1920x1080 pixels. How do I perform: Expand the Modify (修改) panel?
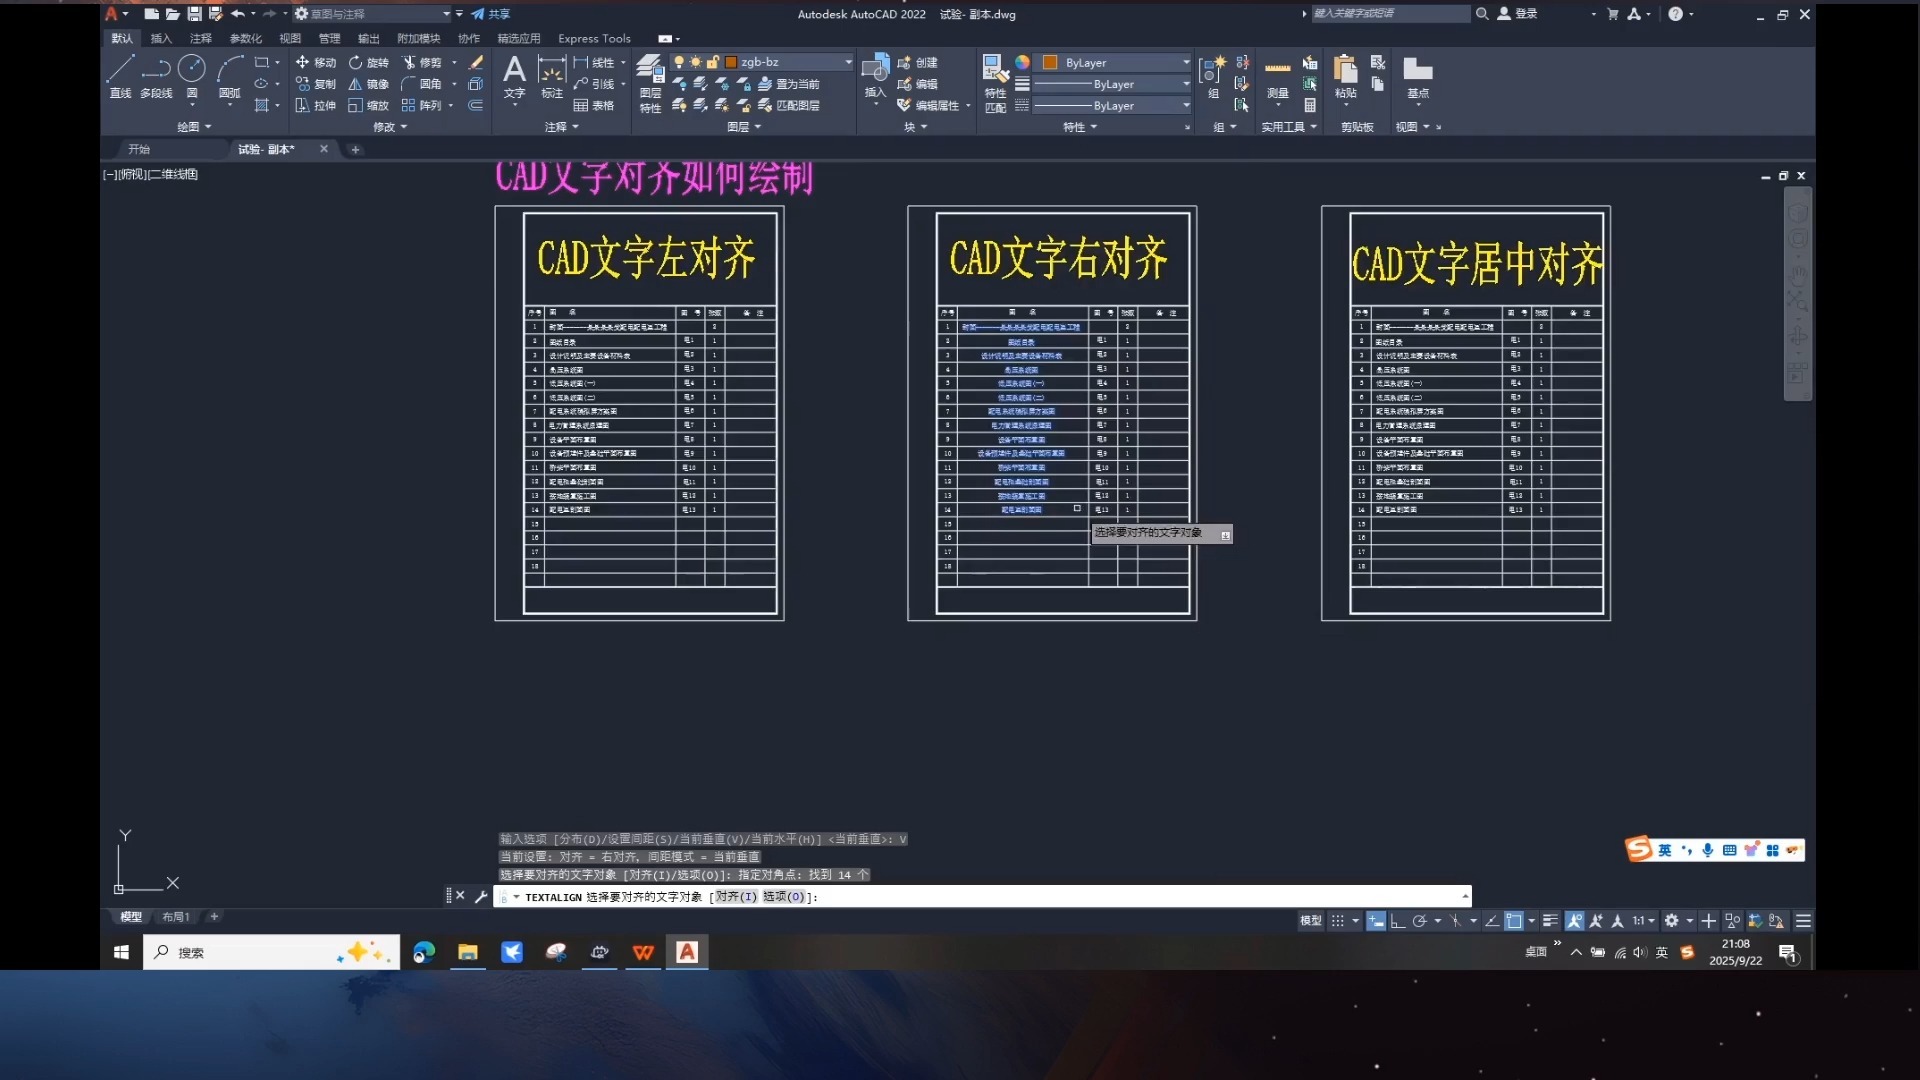click(390, 127)
